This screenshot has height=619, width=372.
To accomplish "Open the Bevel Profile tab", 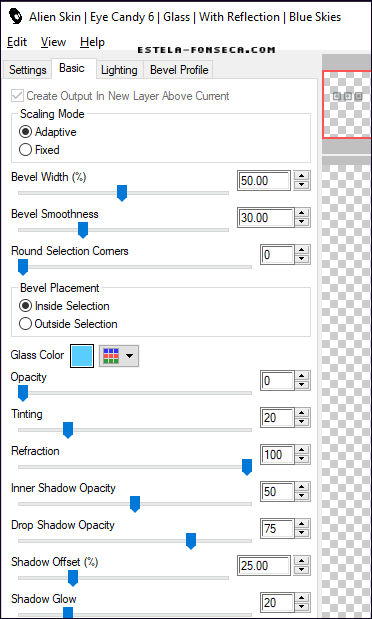I will point(179,70).
